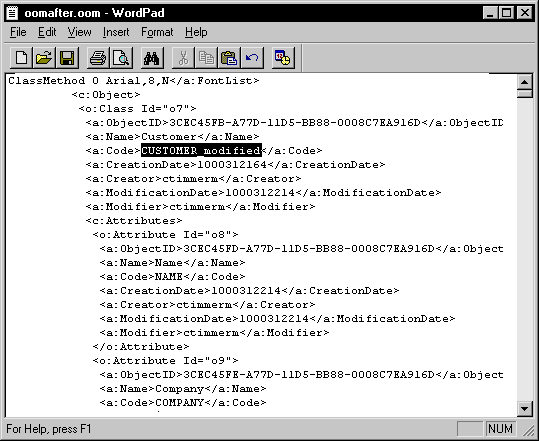Click the Copy toolbar icon
Image resolution: width=539 pixels, height=441 pixels.
click(x=206, y=58)
